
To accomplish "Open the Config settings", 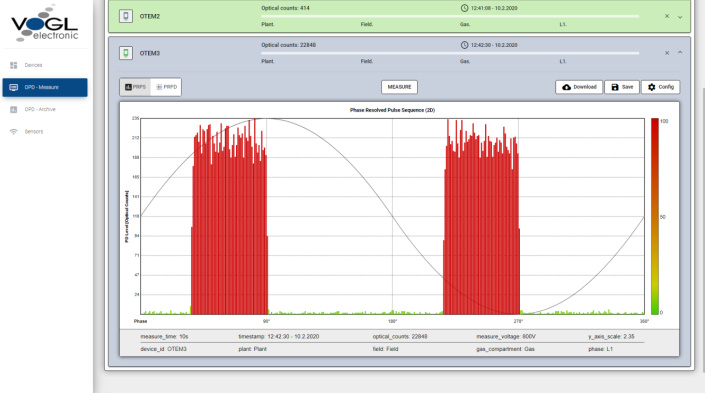I will [x=660, y=87].
